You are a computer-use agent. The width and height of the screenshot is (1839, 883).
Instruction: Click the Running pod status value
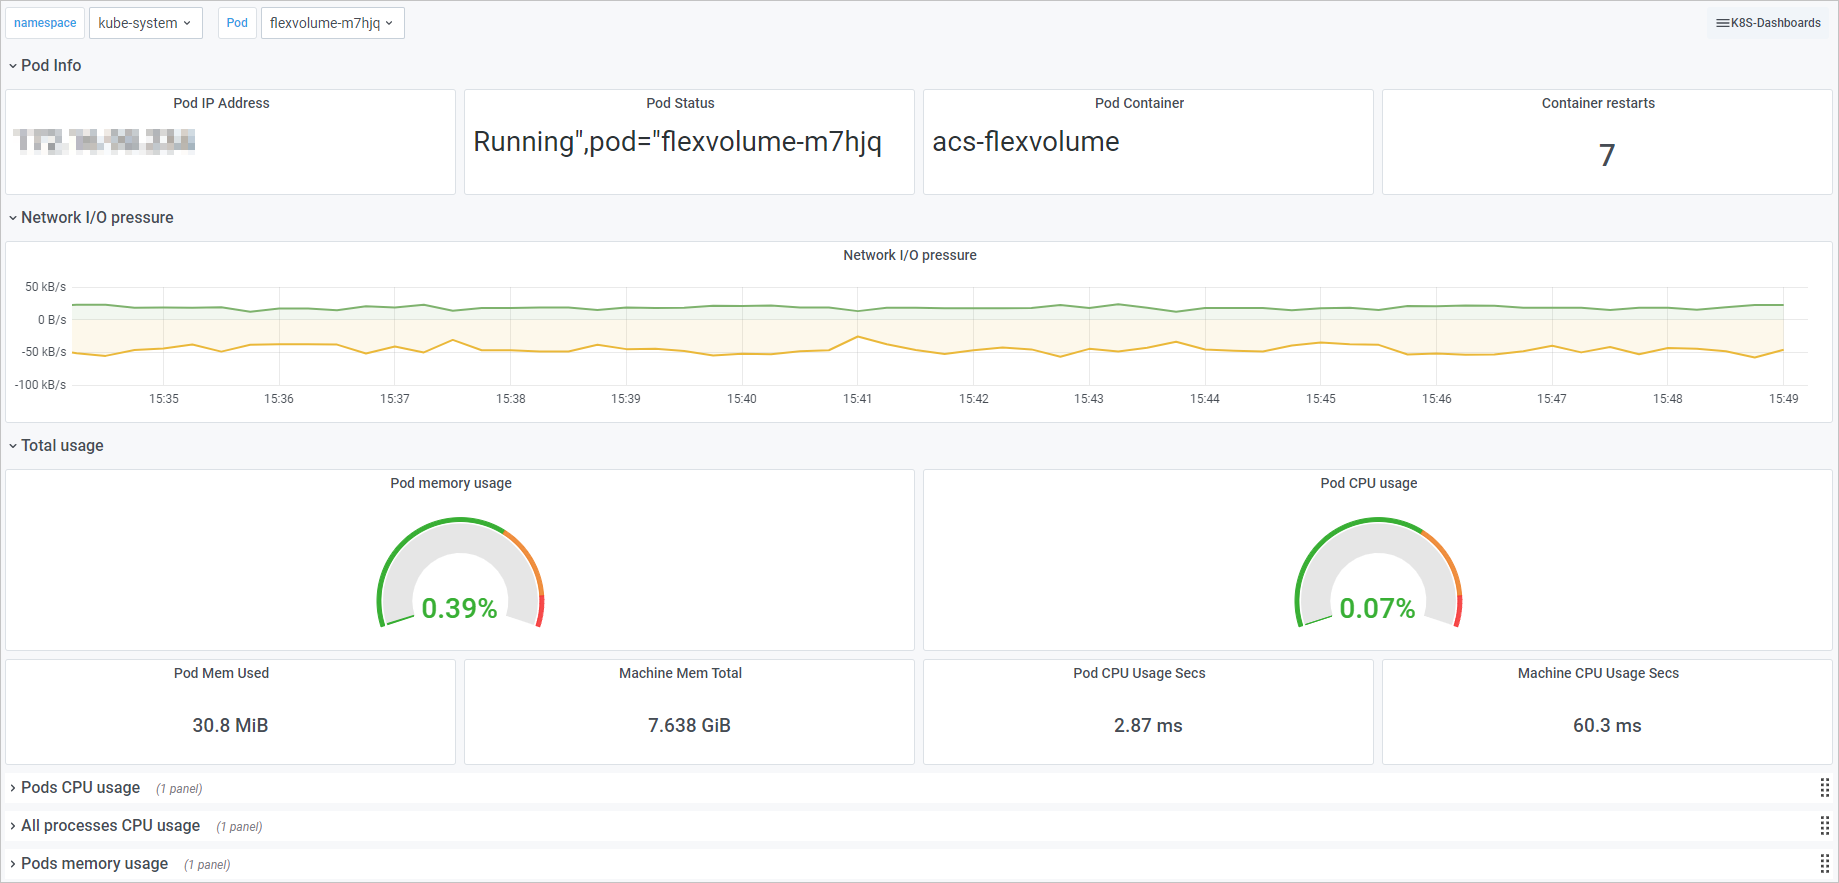click(677, 142)
